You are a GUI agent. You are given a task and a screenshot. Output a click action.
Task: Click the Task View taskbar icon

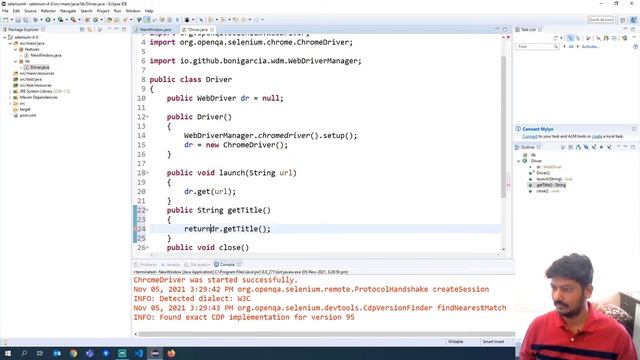pos(40,353)
